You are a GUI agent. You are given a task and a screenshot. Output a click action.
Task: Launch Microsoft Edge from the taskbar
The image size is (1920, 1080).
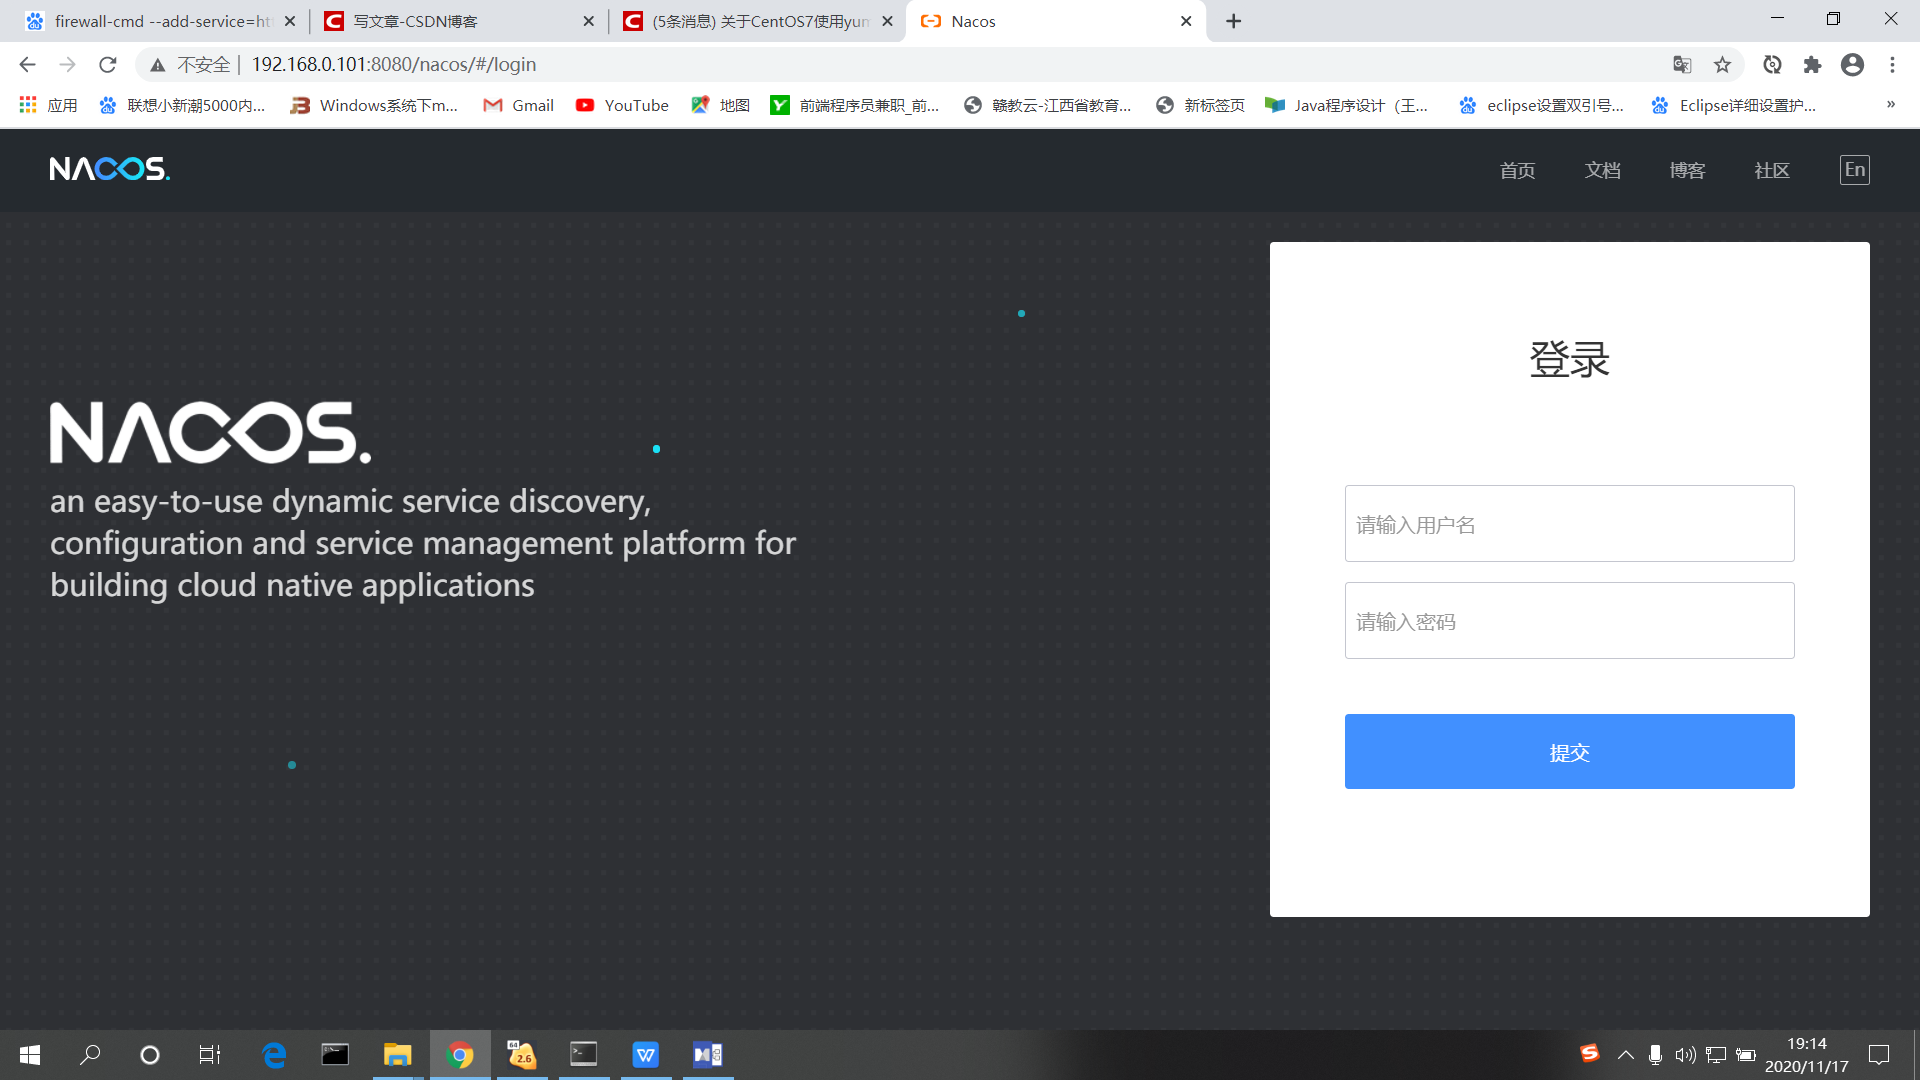point(273,1055)
